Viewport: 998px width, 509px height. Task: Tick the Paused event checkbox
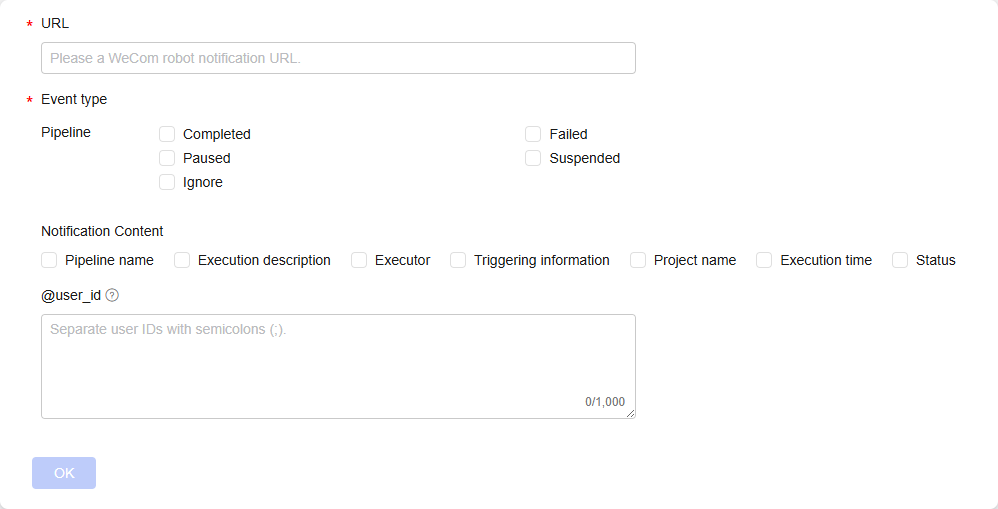[167, 158]
